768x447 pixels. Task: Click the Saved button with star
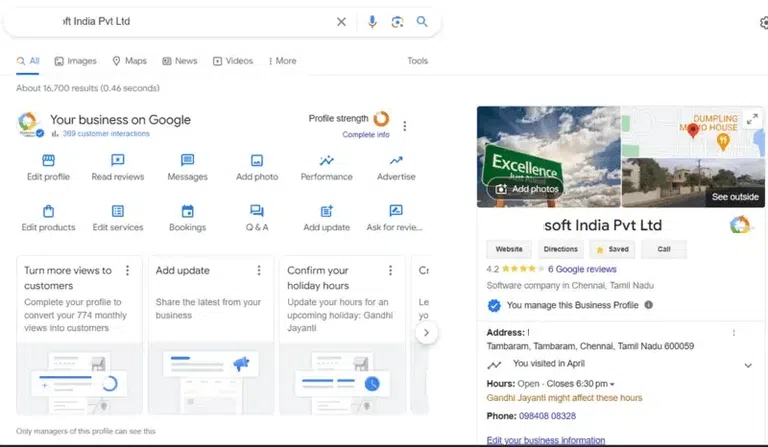tap(612, 249)
